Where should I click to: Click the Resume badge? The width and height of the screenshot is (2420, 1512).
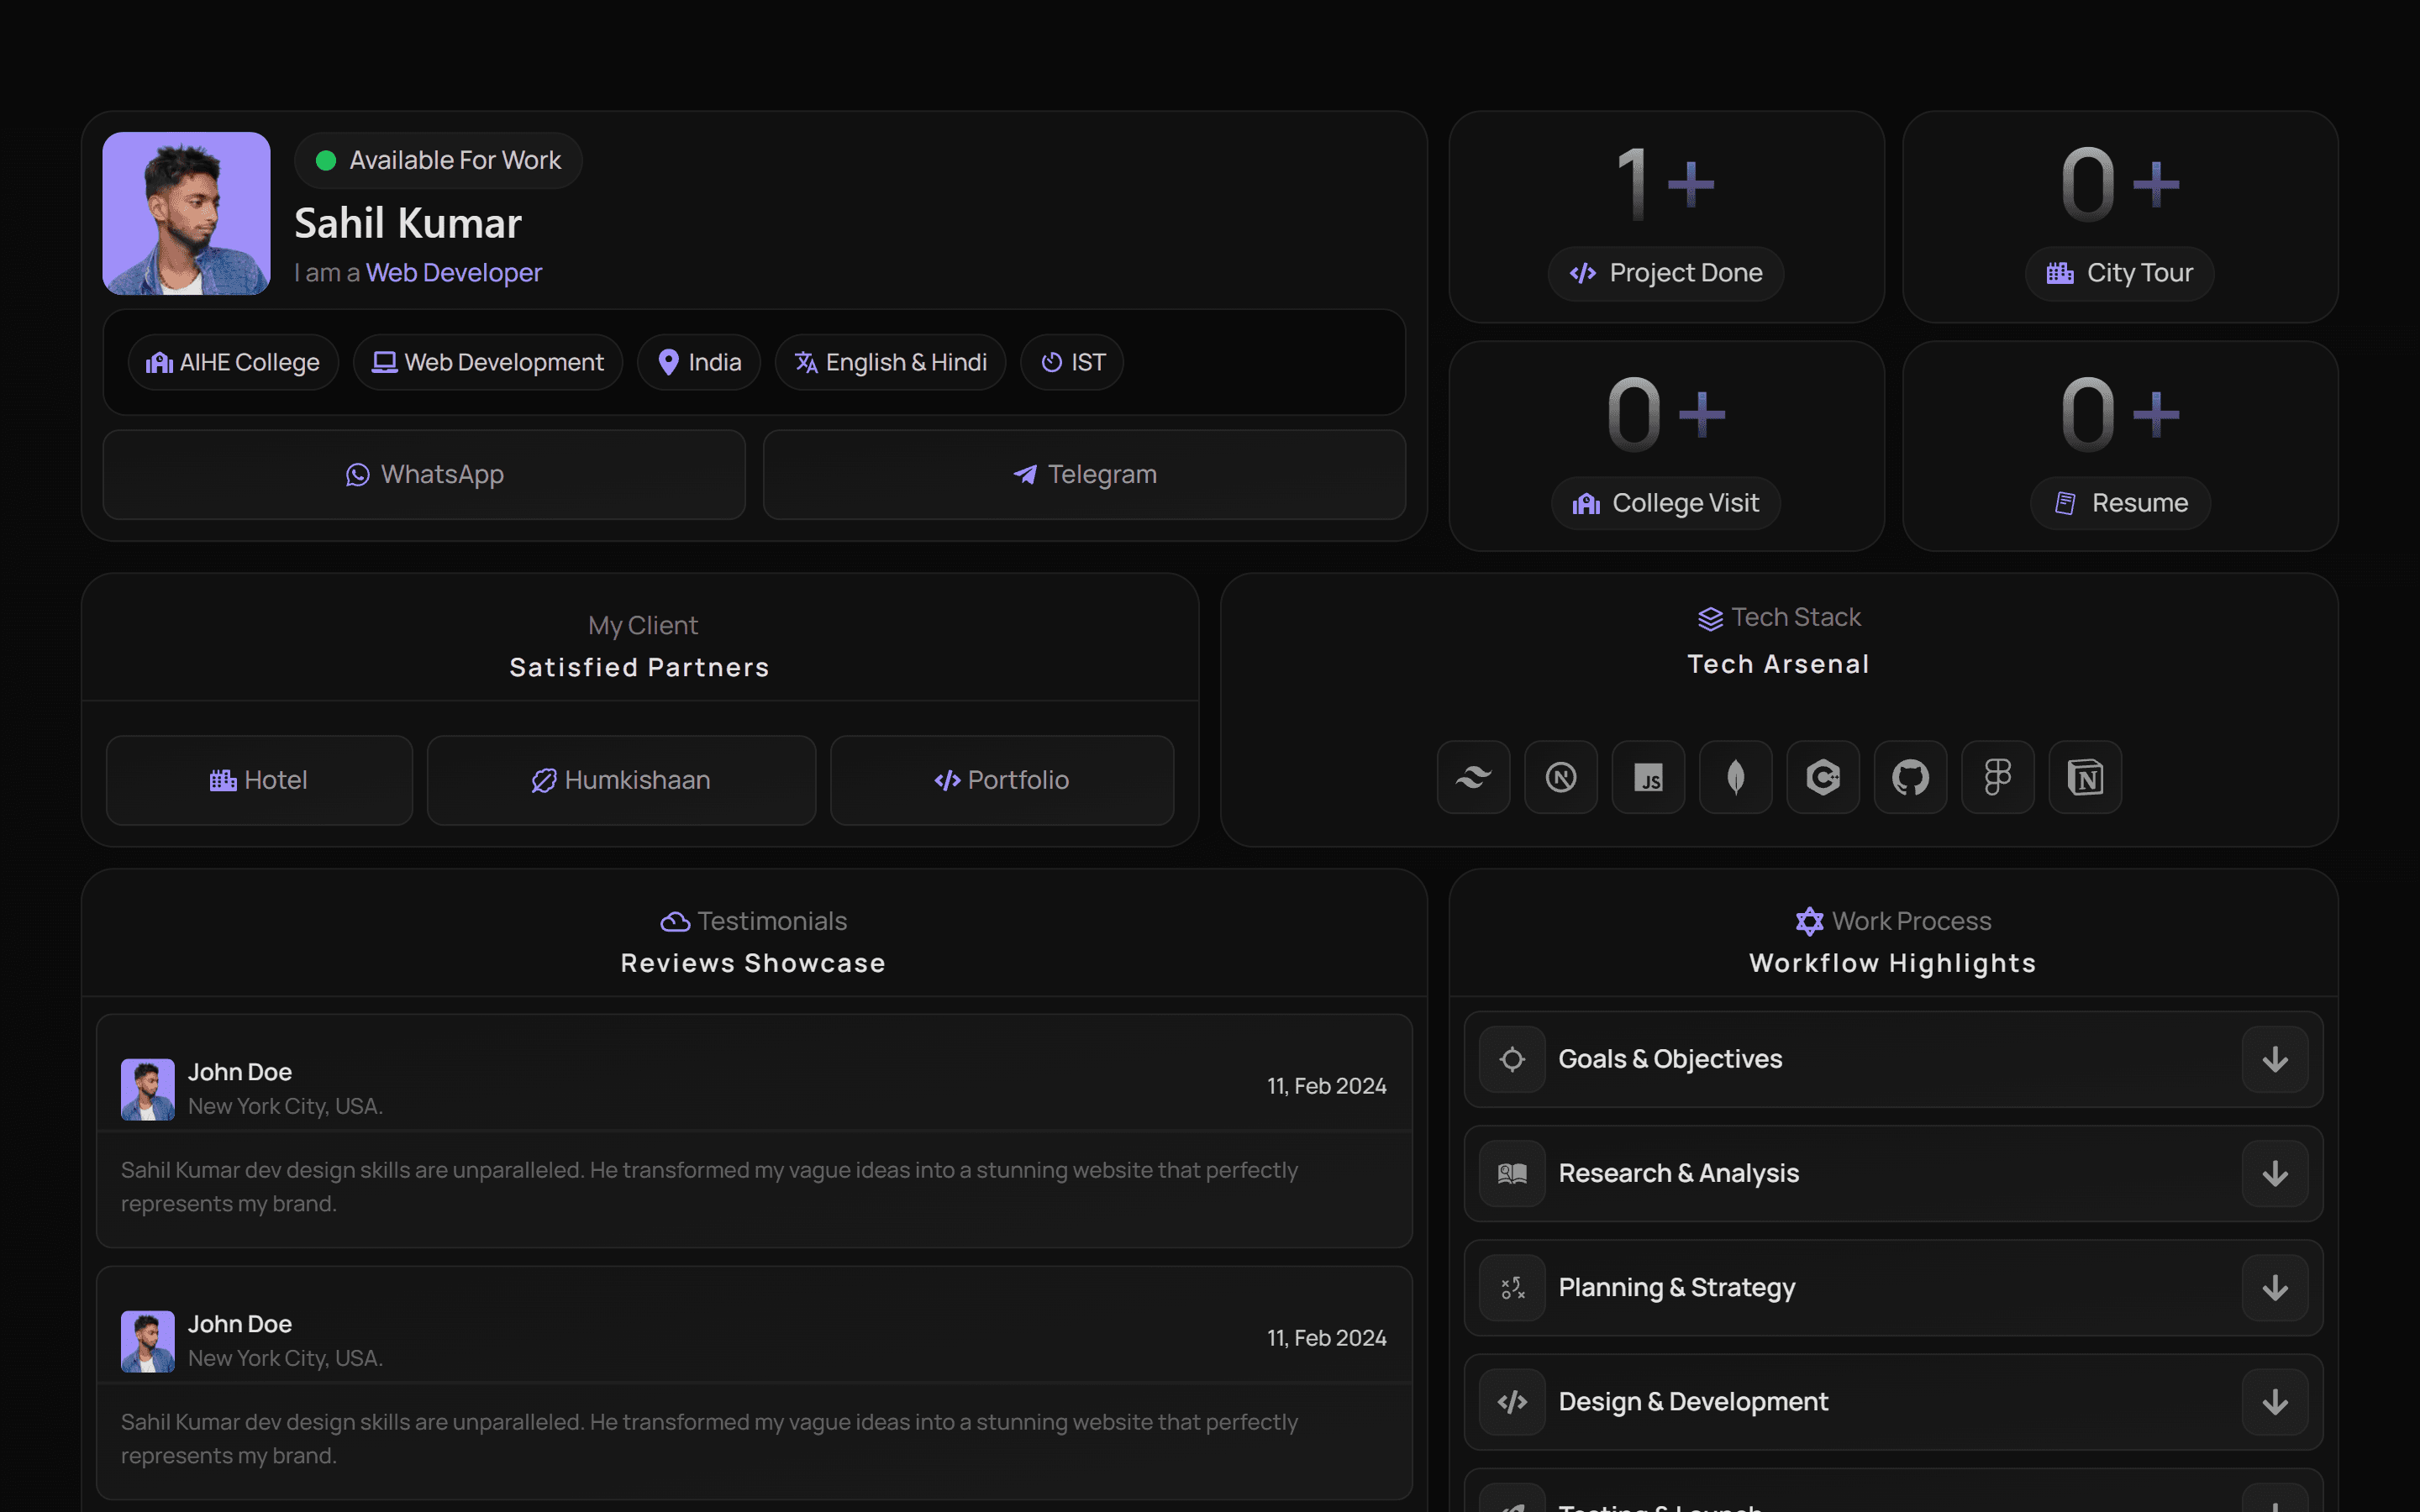point(2119,503)
